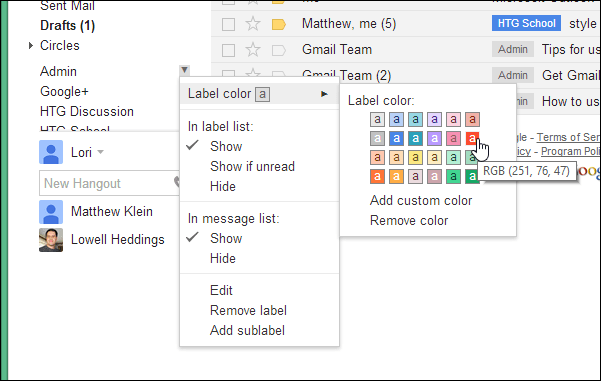Open the dropdown arrow beside Lori
601x381 pixels.
tap(100, 152)
